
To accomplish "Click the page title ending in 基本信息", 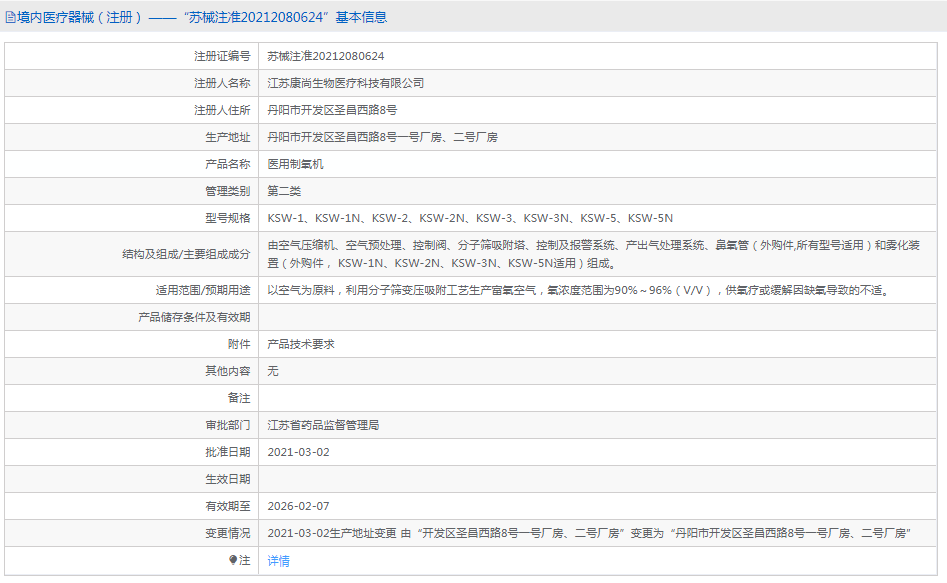I will point(202,18).
